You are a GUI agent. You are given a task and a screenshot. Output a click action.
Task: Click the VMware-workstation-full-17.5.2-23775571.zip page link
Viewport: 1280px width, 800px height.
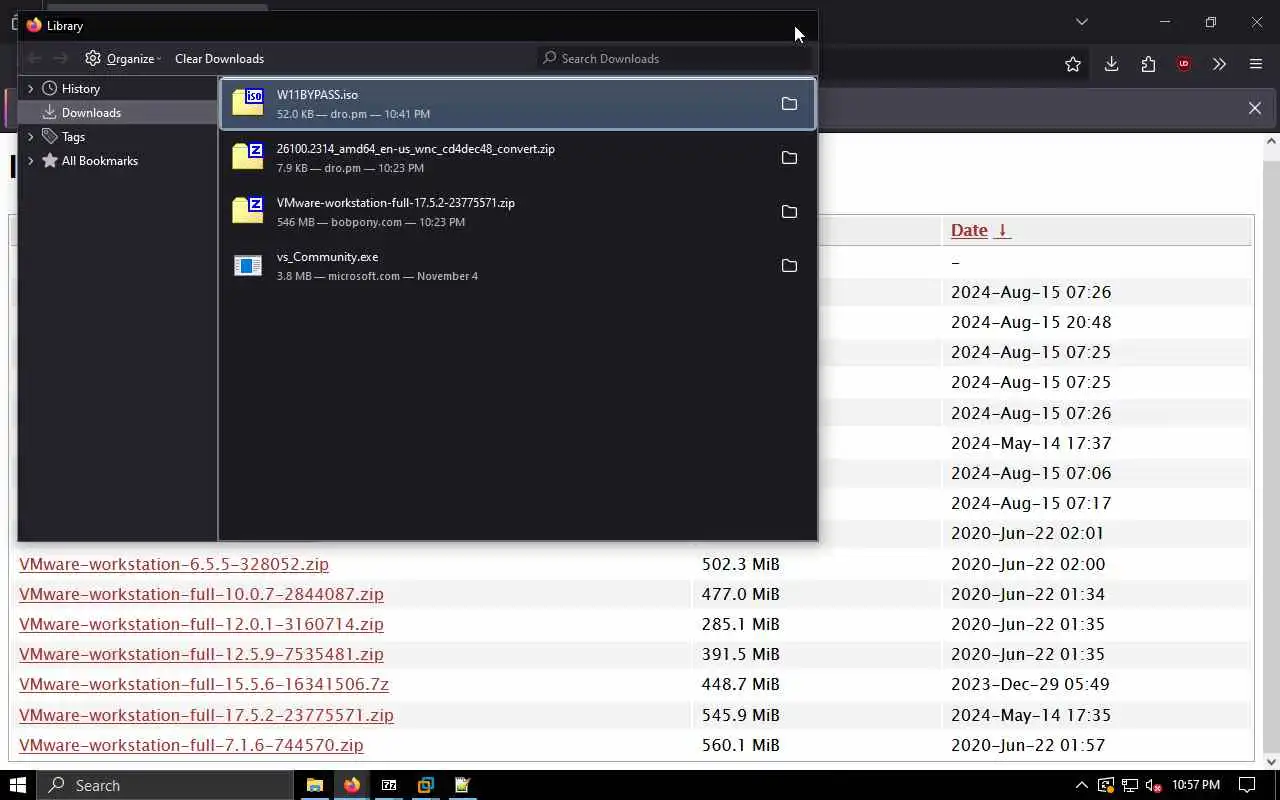click(206, 715)
